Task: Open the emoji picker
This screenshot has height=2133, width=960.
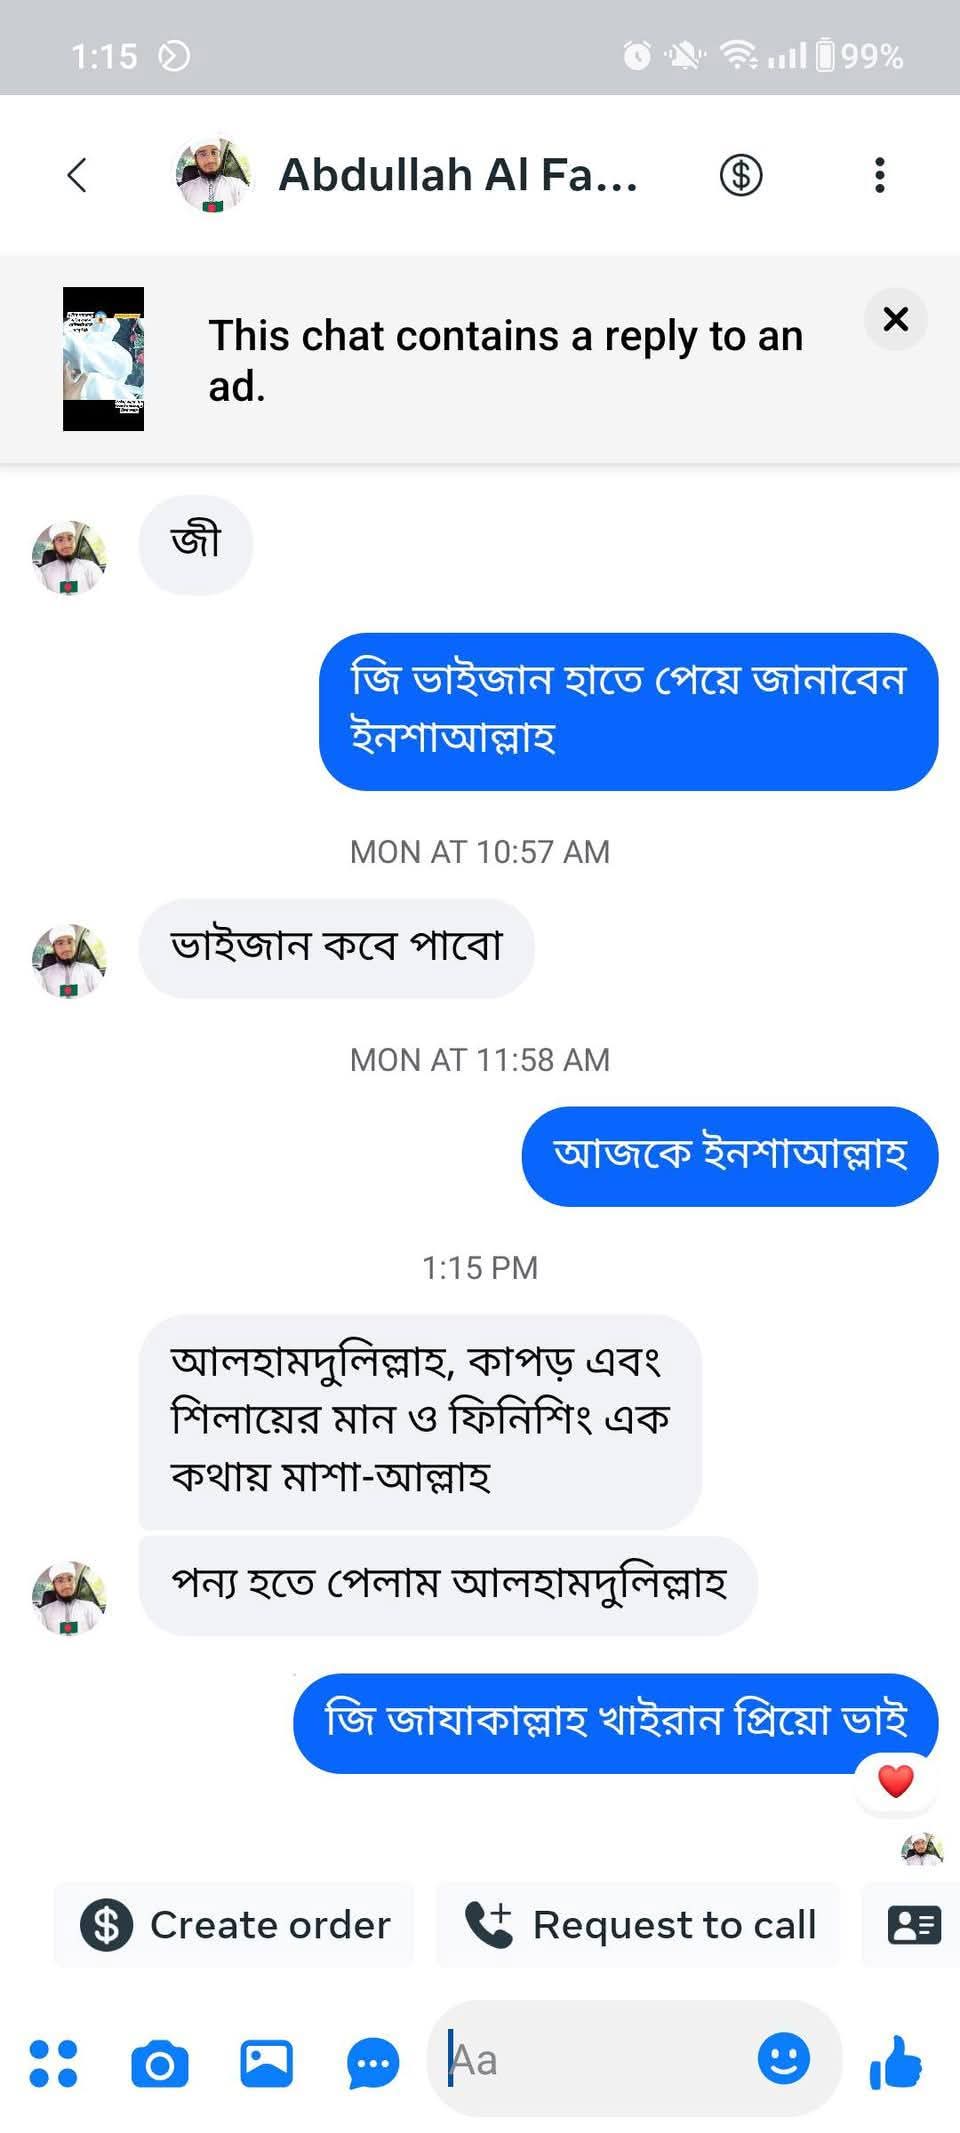Action: click(x=783, y=2058)
